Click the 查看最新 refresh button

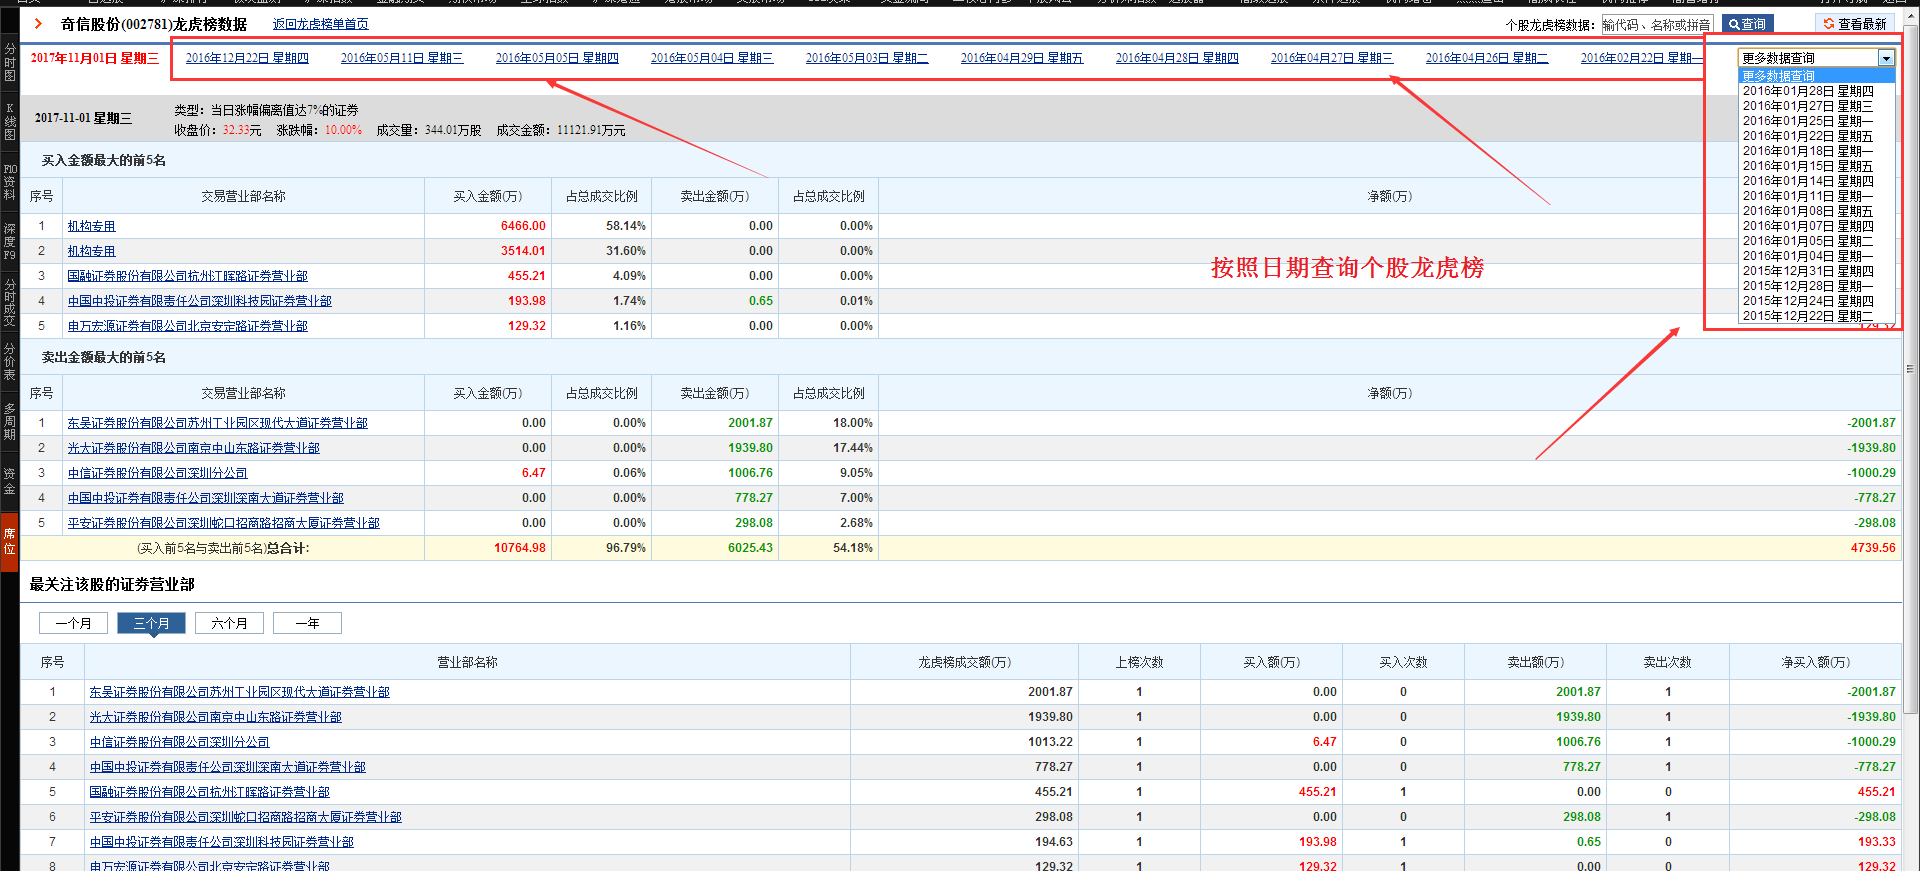point(1855,24)
